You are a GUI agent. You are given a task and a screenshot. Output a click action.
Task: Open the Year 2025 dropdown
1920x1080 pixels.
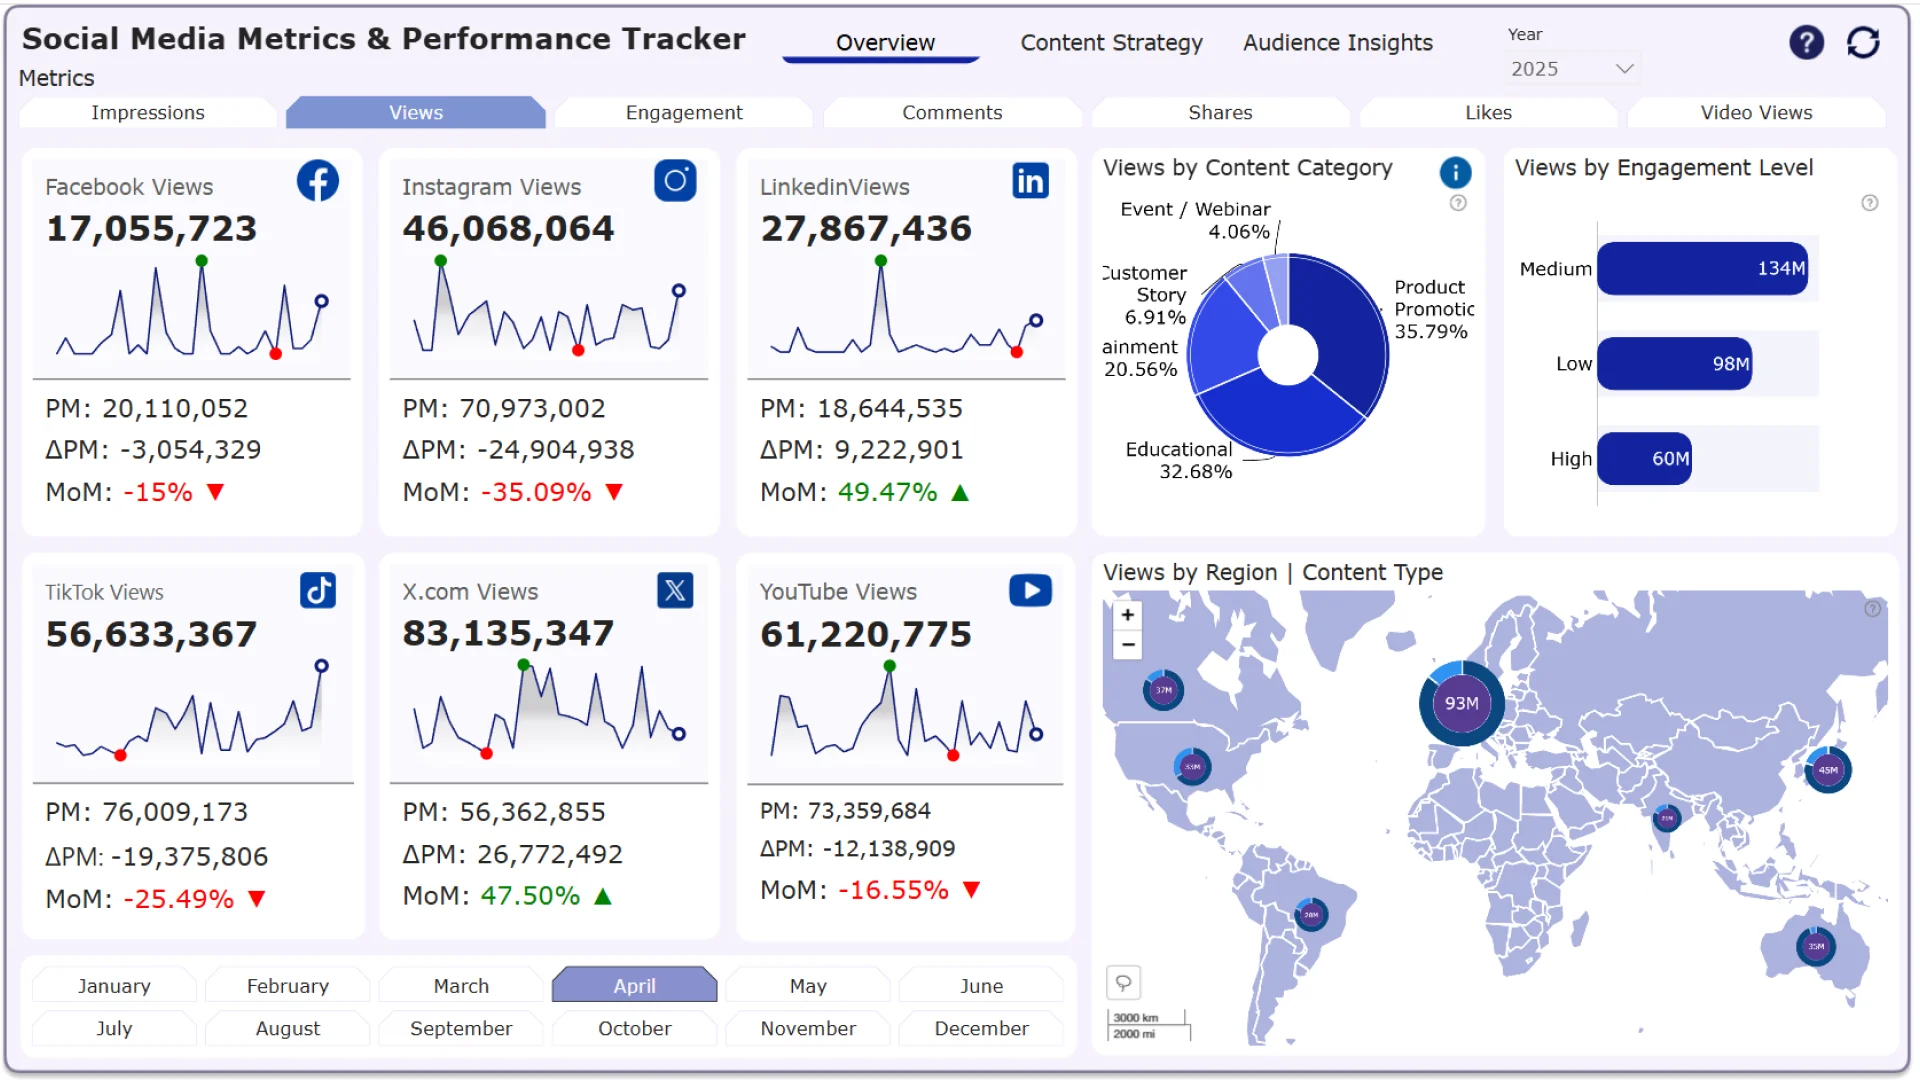point(1571,69)
